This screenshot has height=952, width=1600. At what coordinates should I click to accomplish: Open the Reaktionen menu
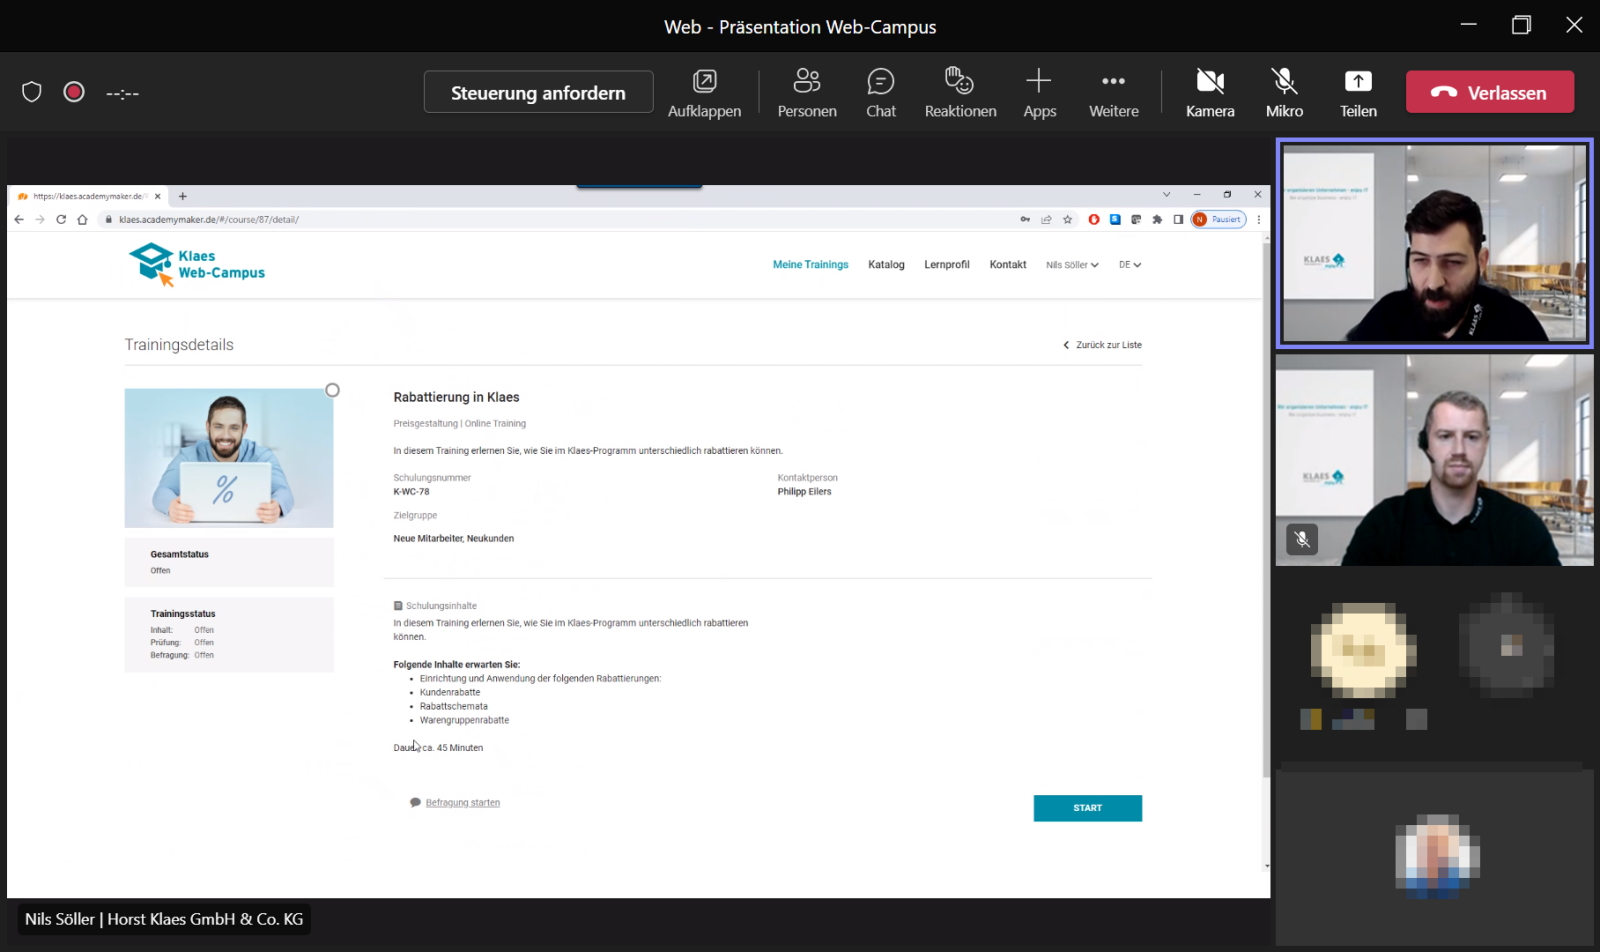pyautogui.click(x=960, y=93)
